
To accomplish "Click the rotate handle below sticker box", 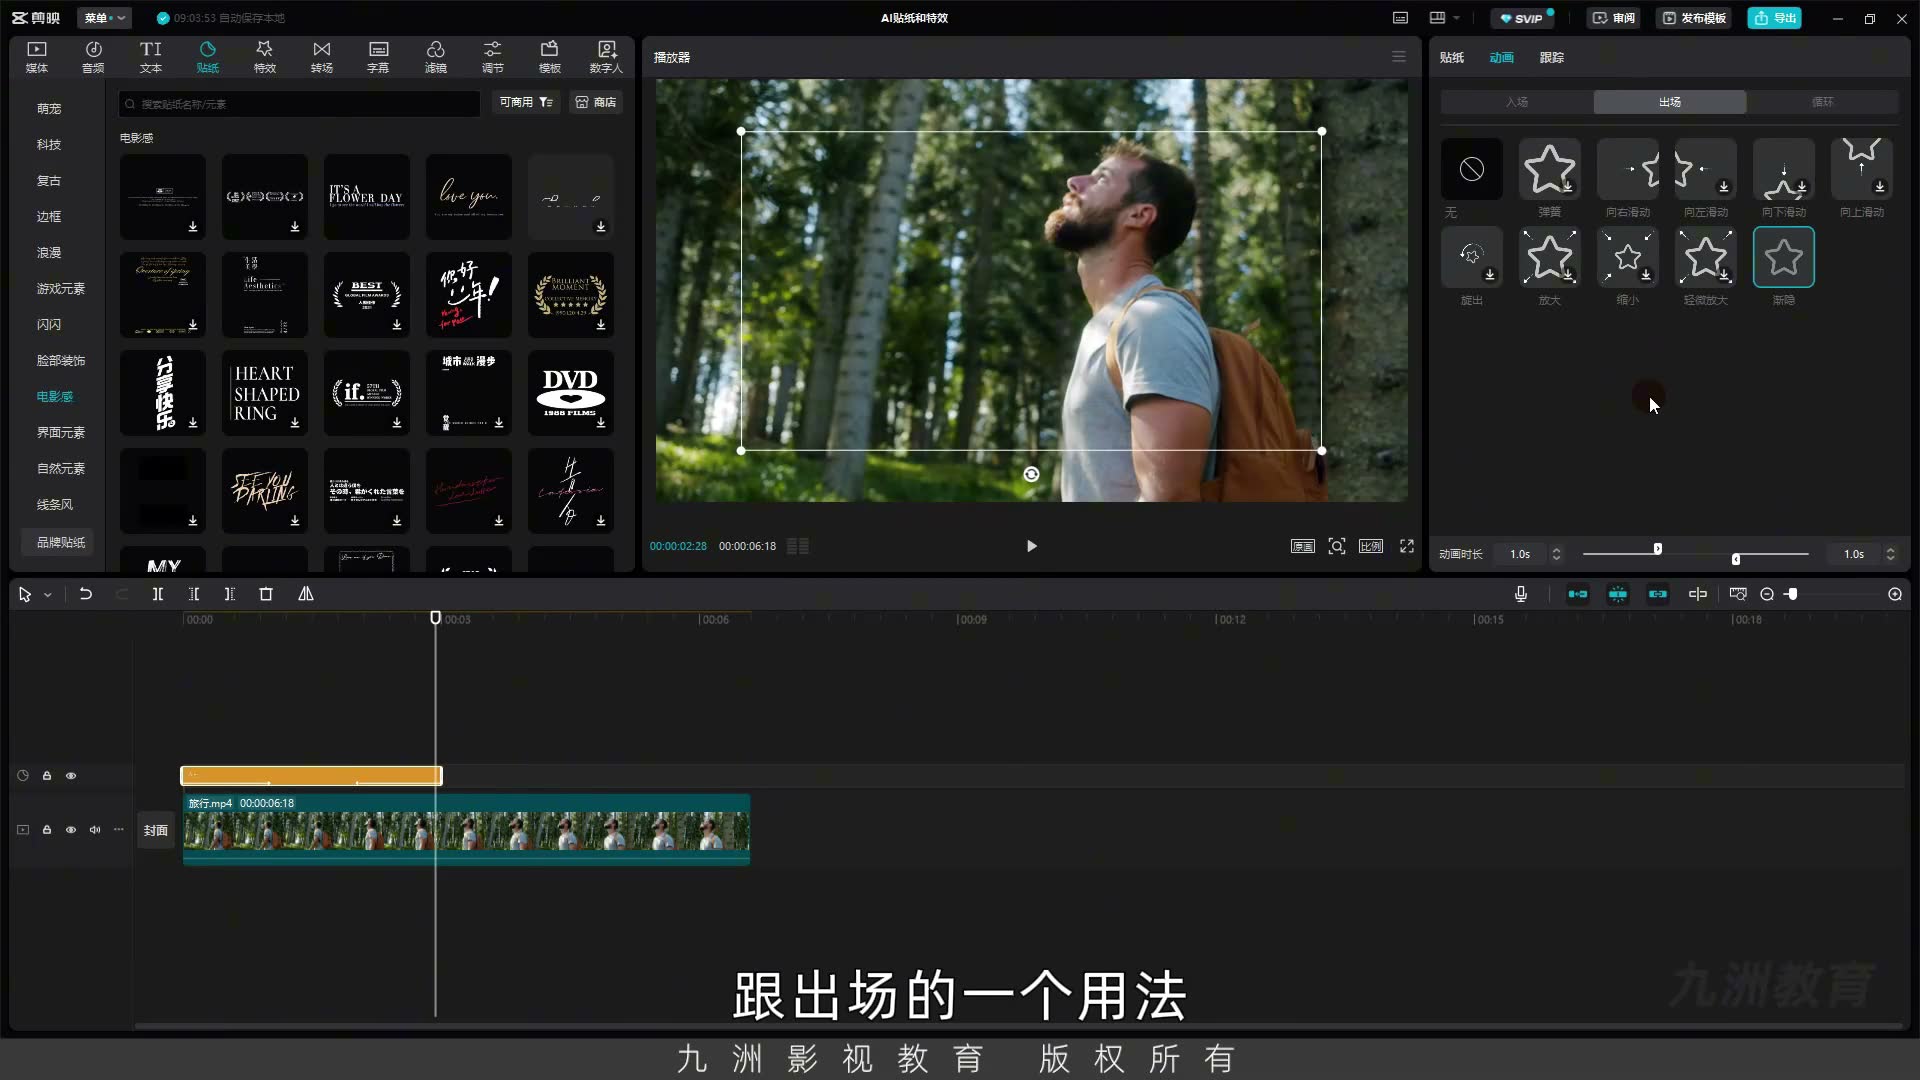I will point(1031,474).
